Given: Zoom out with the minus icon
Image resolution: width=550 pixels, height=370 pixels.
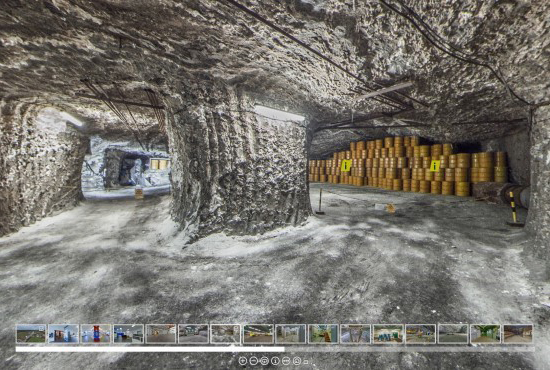Looking at the screenshot, I should pos(254,361).
